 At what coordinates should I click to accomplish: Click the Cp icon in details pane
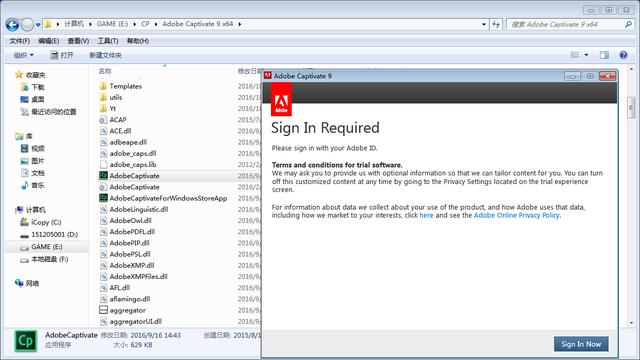(26, 341)
